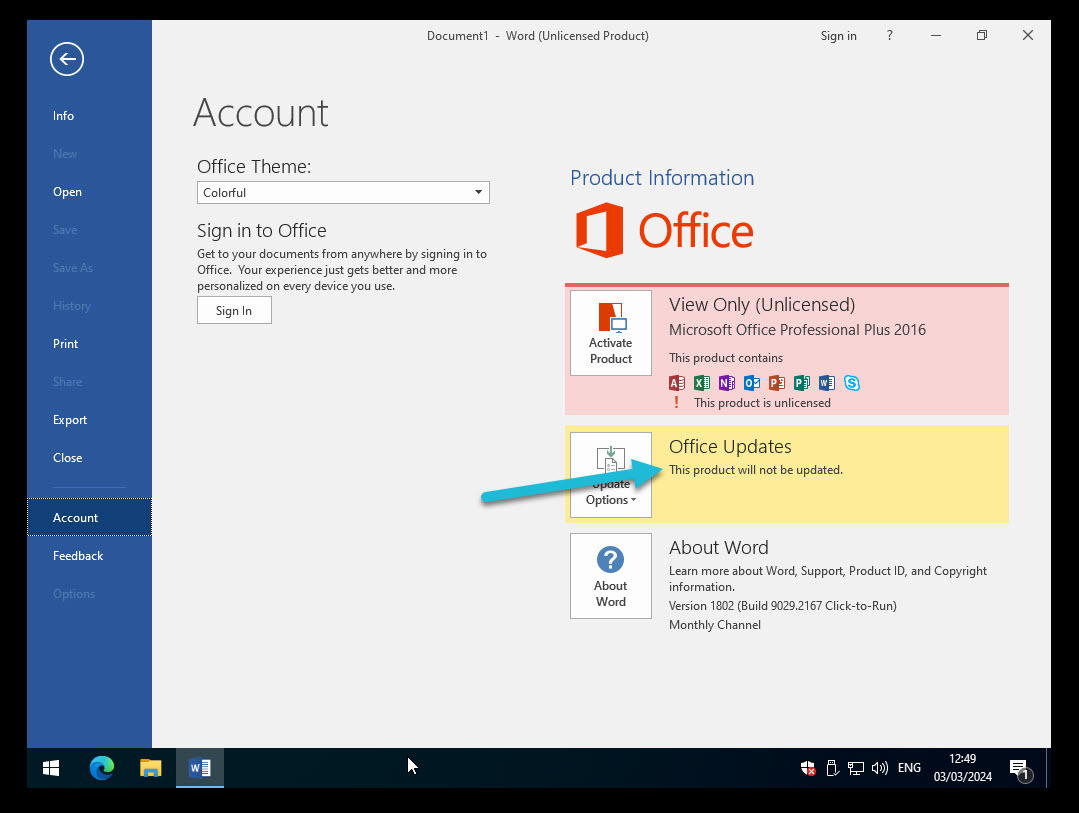Click the ENG language indicator in the taskbar

(909, 768)
